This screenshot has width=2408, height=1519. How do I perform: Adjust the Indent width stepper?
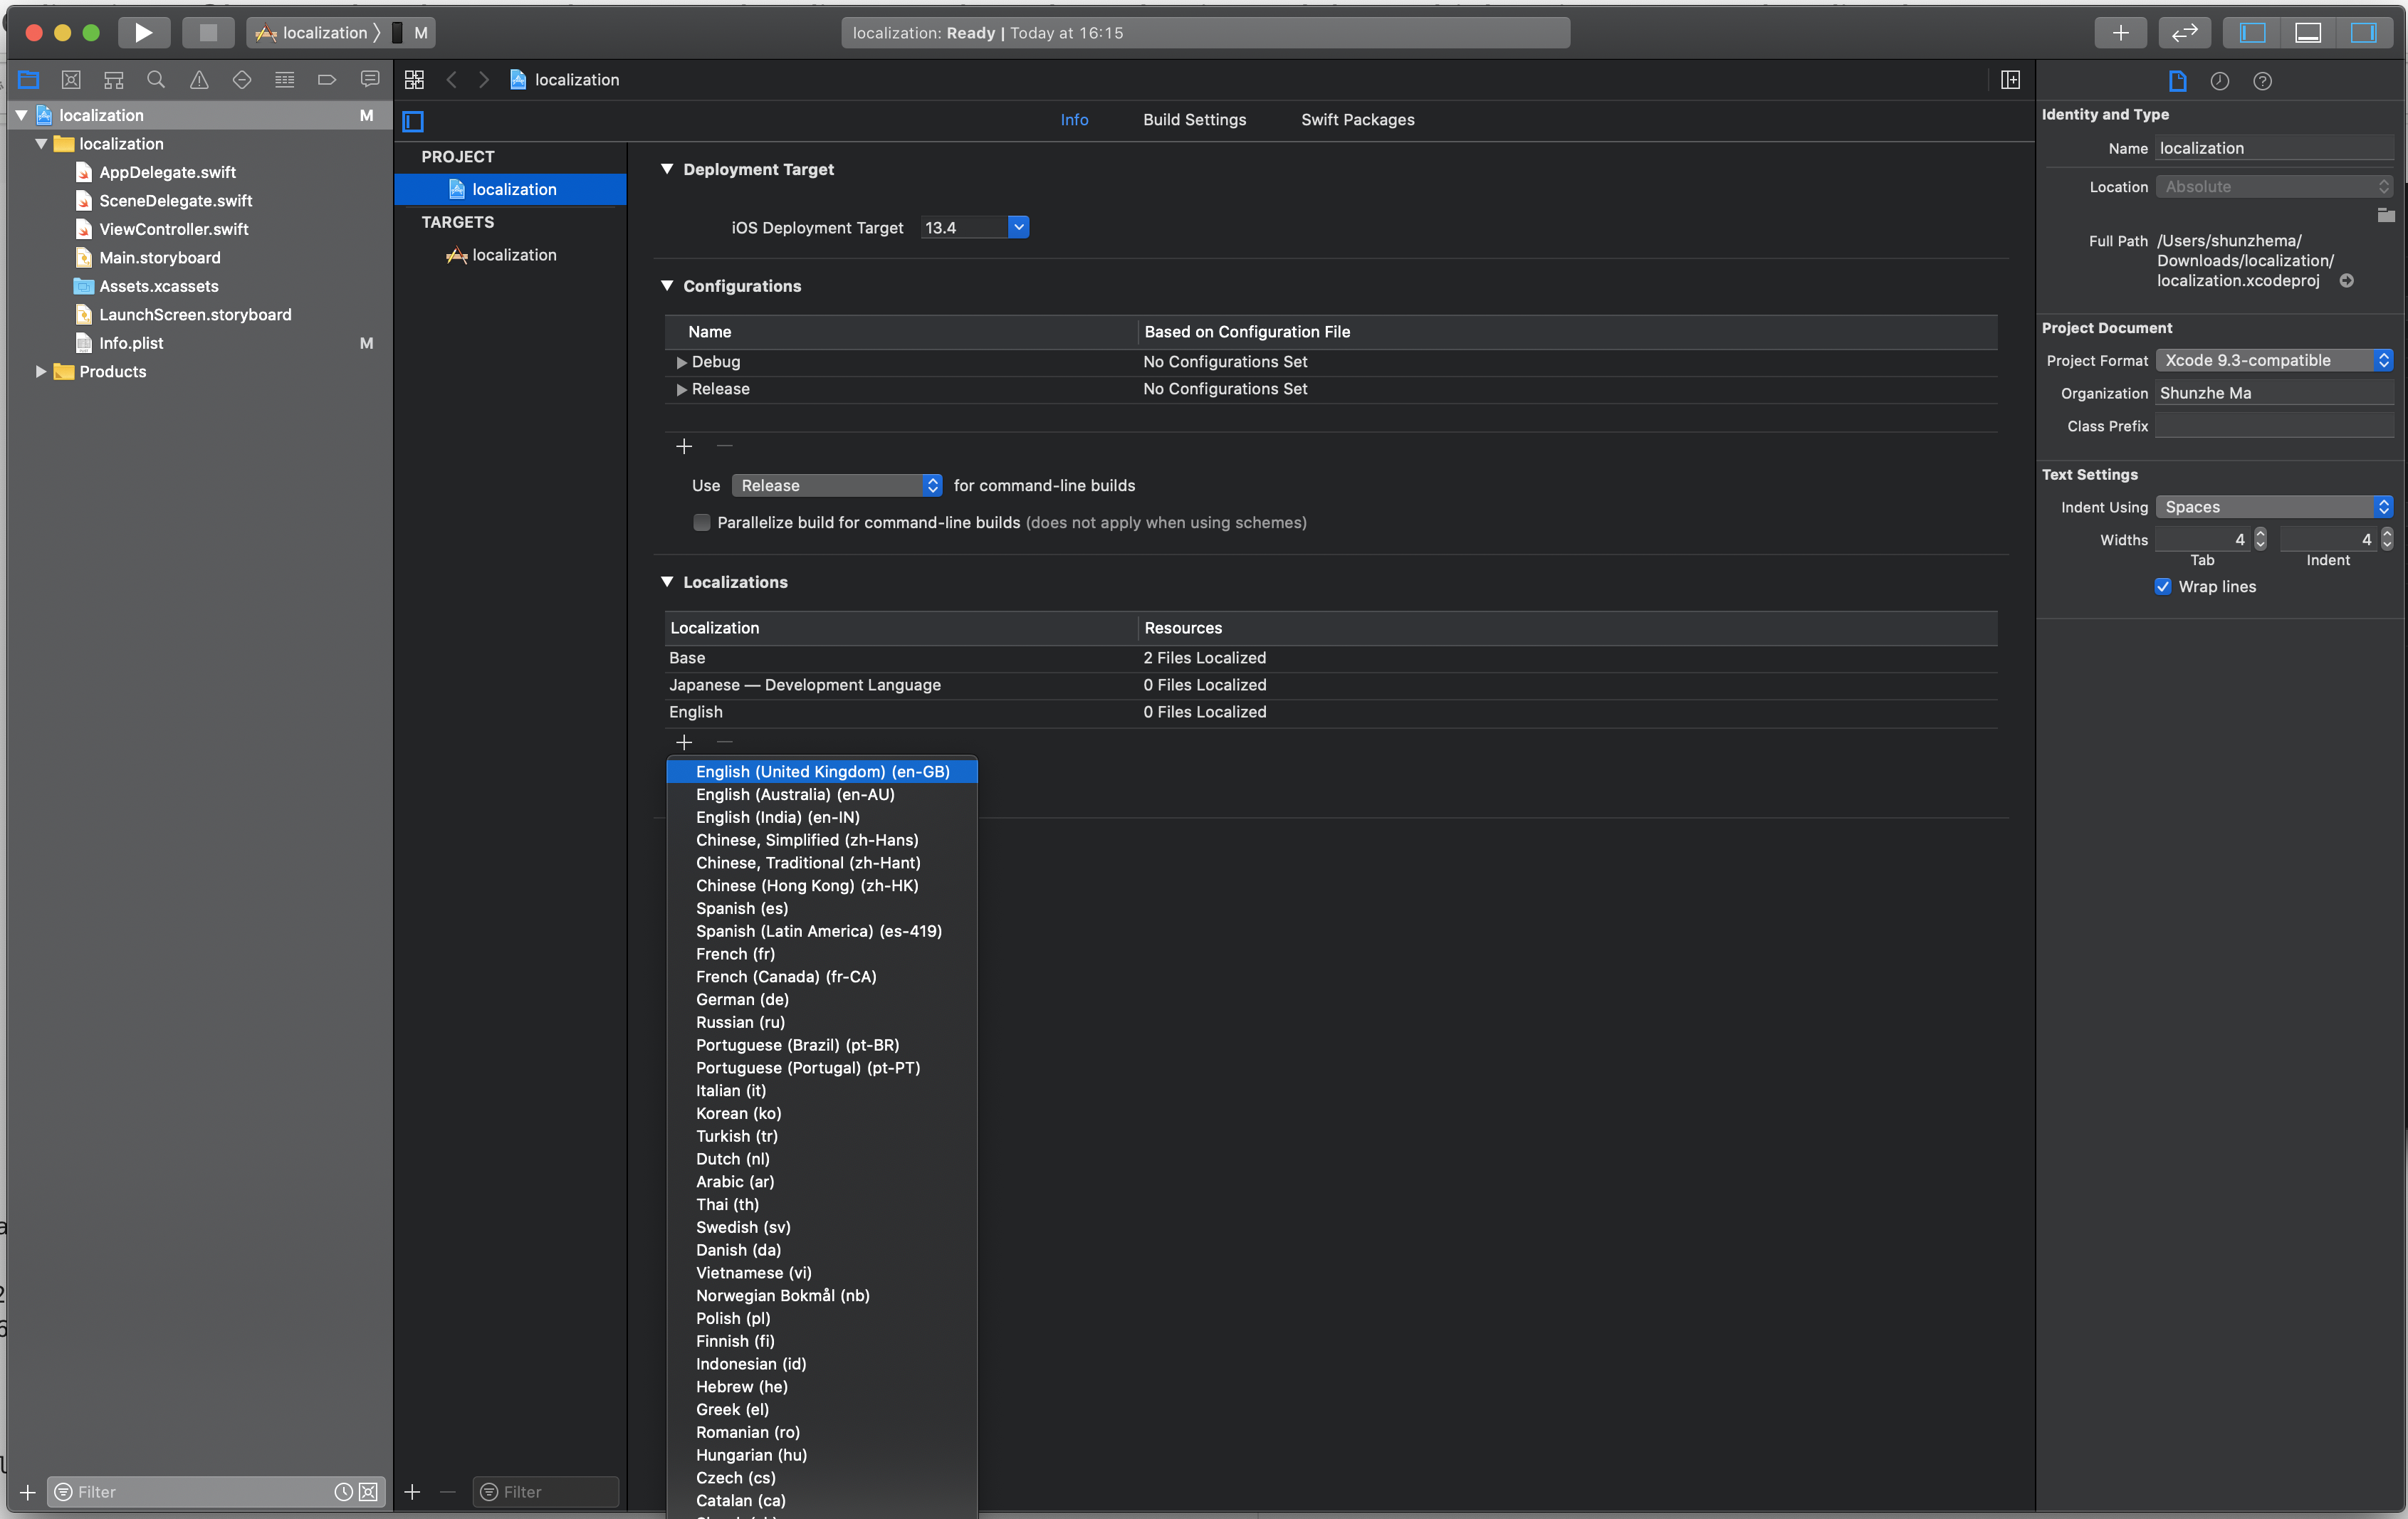[2387, 539]
